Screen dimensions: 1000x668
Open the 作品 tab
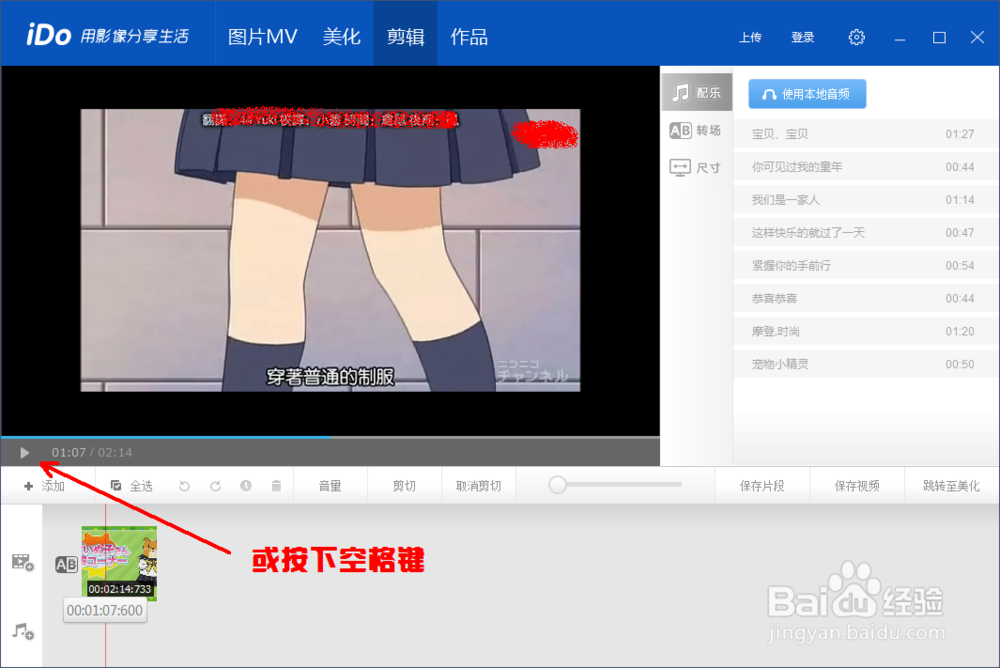pos(469,34)
